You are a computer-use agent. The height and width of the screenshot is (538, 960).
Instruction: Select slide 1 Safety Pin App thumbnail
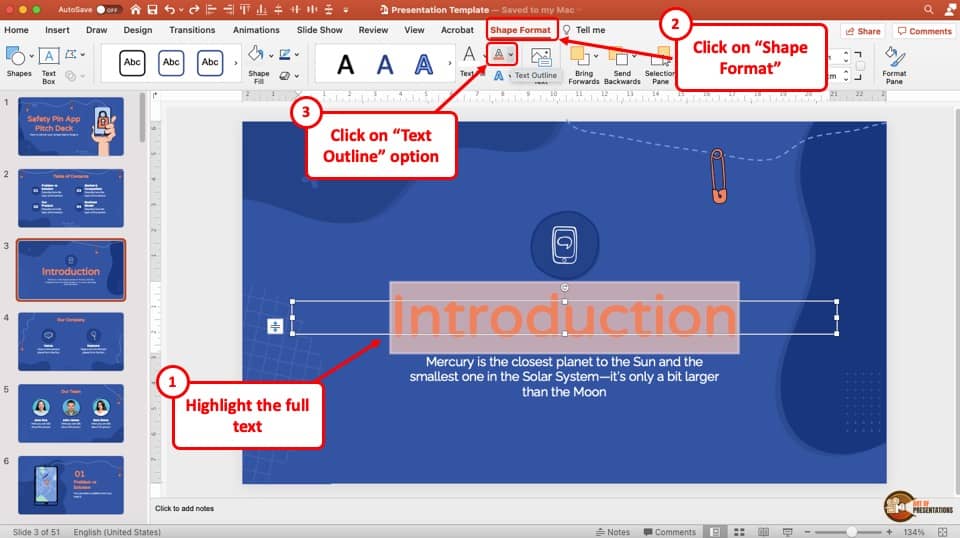(71, 126)
